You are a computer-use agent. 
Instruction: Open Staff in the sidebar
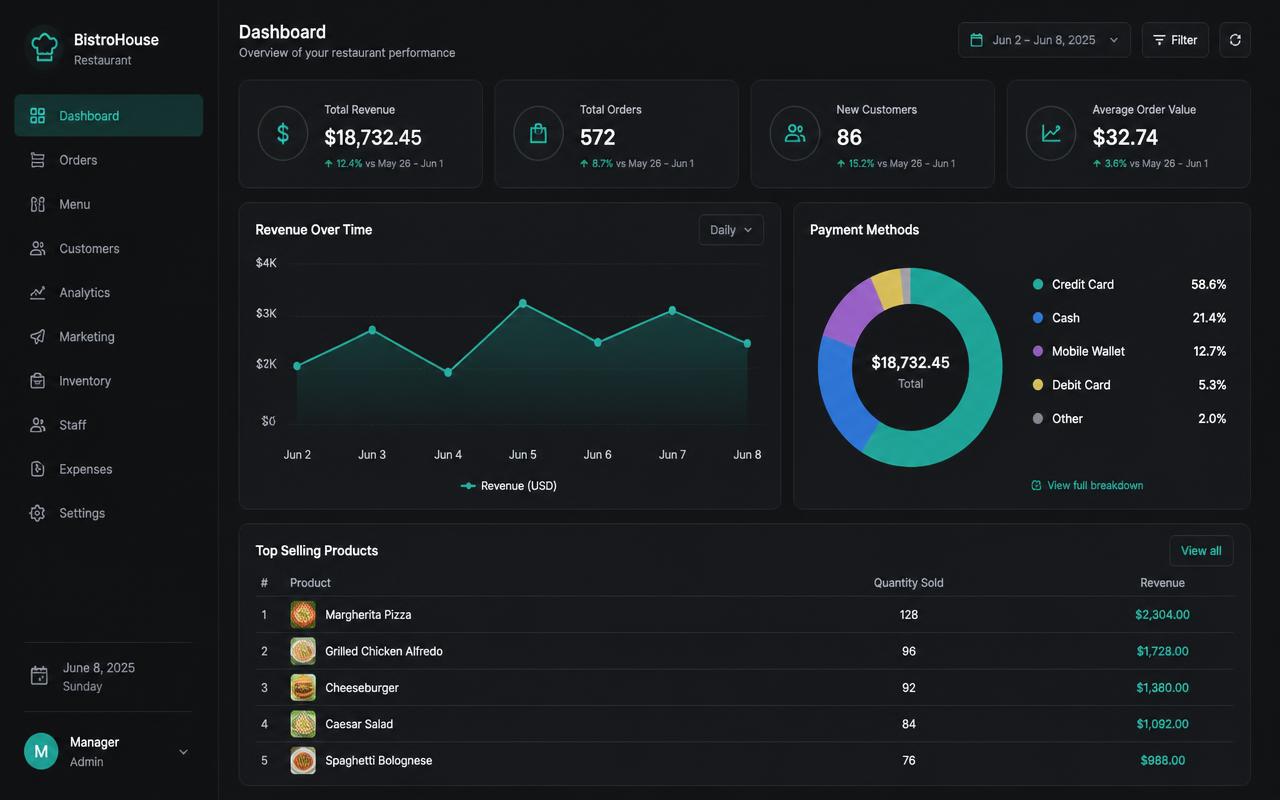pyautogui.click(x=109, y=425)
